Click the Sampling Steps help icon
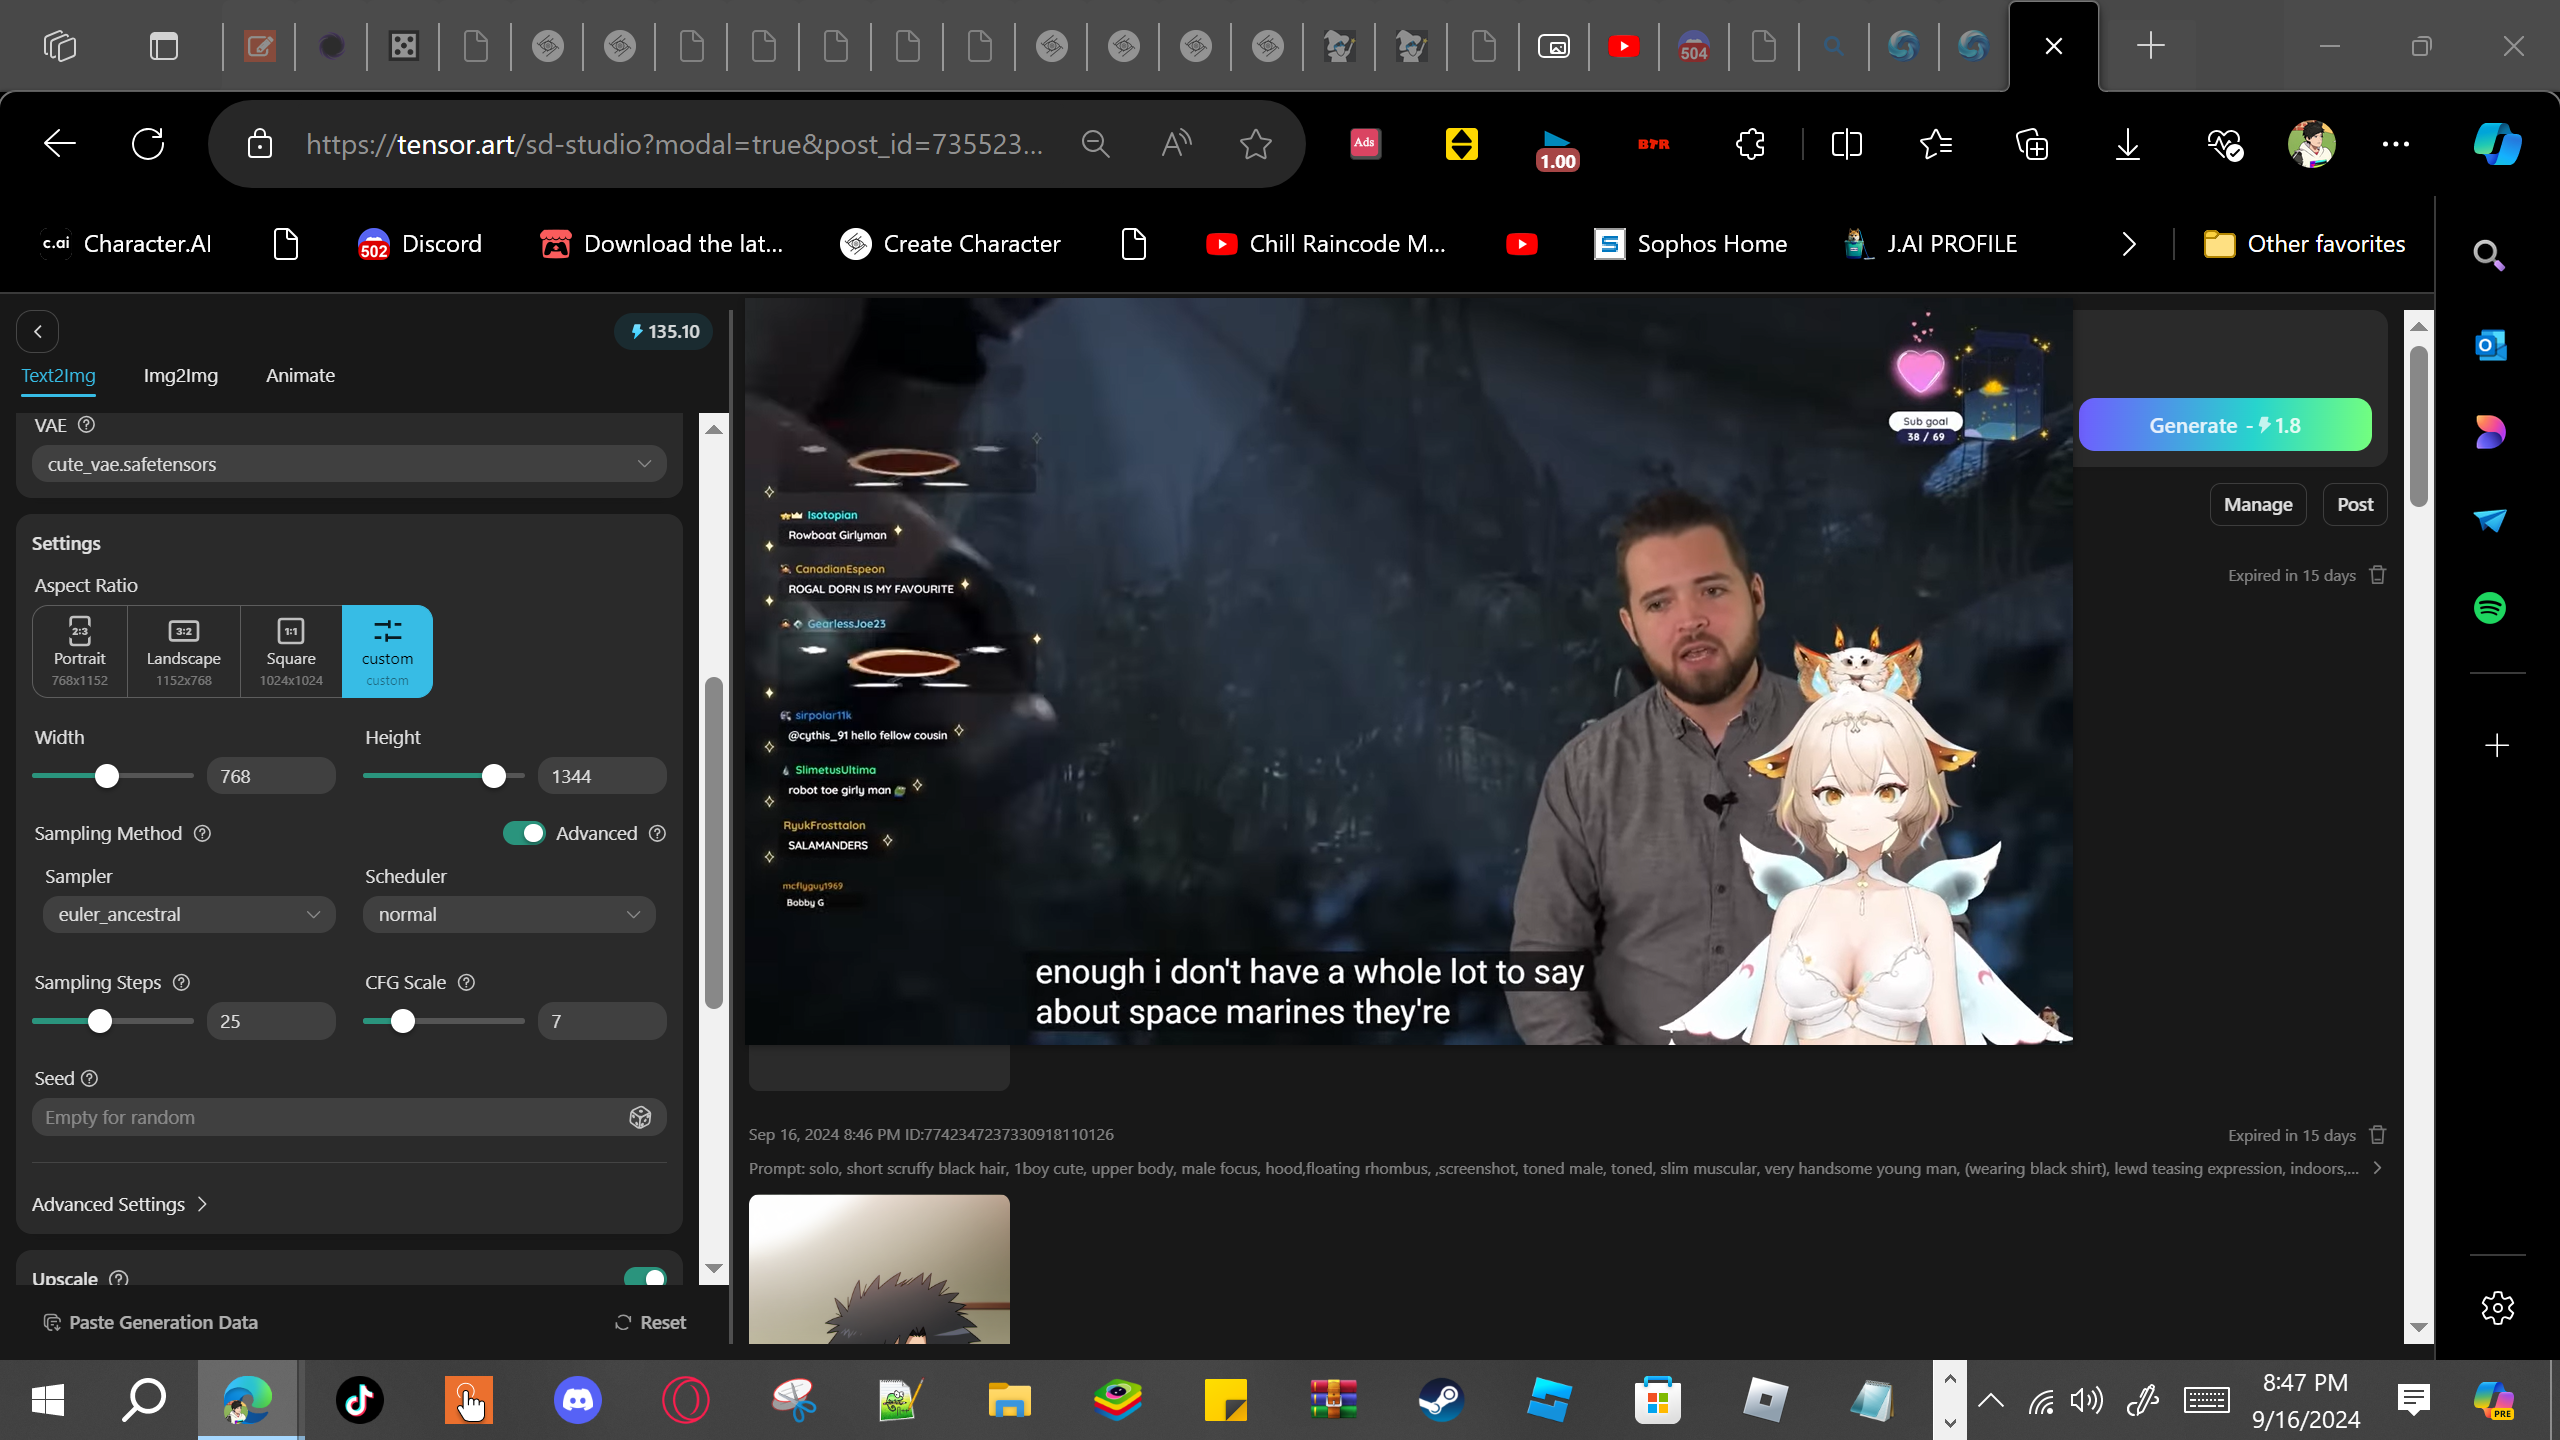This screenshot has width=2560, height=1440. tap(181, 982)
